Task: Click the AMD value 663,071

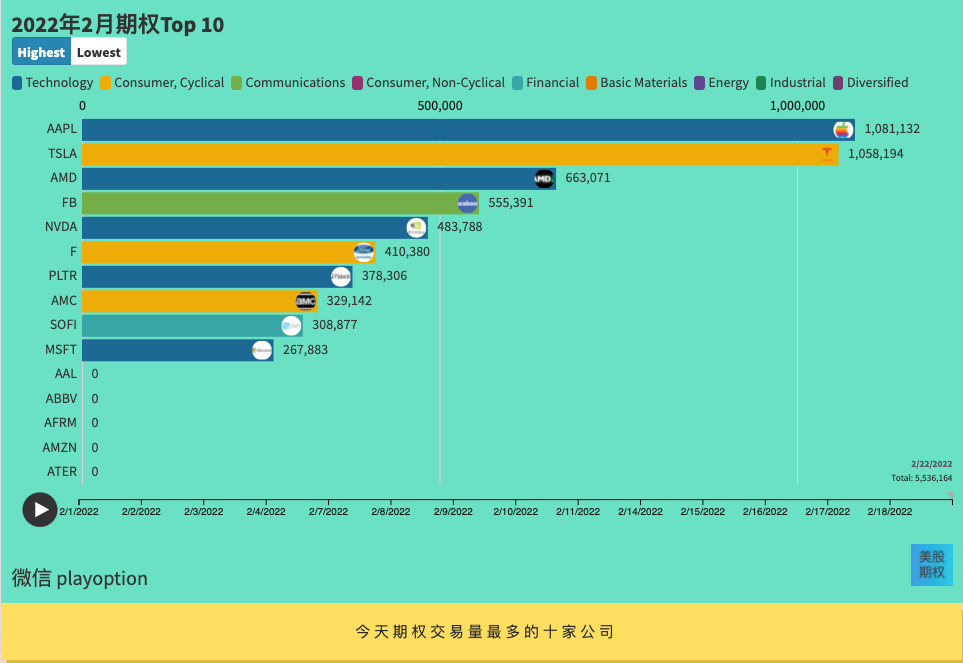Action: click(x=588, y=178)
